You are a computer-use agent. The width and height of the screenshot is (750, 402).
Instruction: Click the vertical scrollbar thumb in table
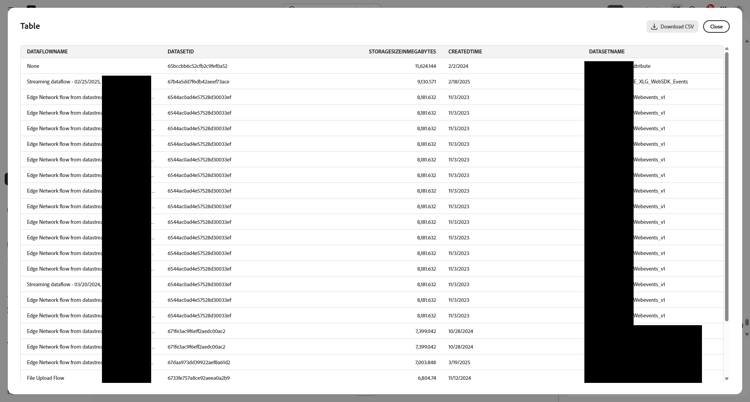tap(727, 187)
